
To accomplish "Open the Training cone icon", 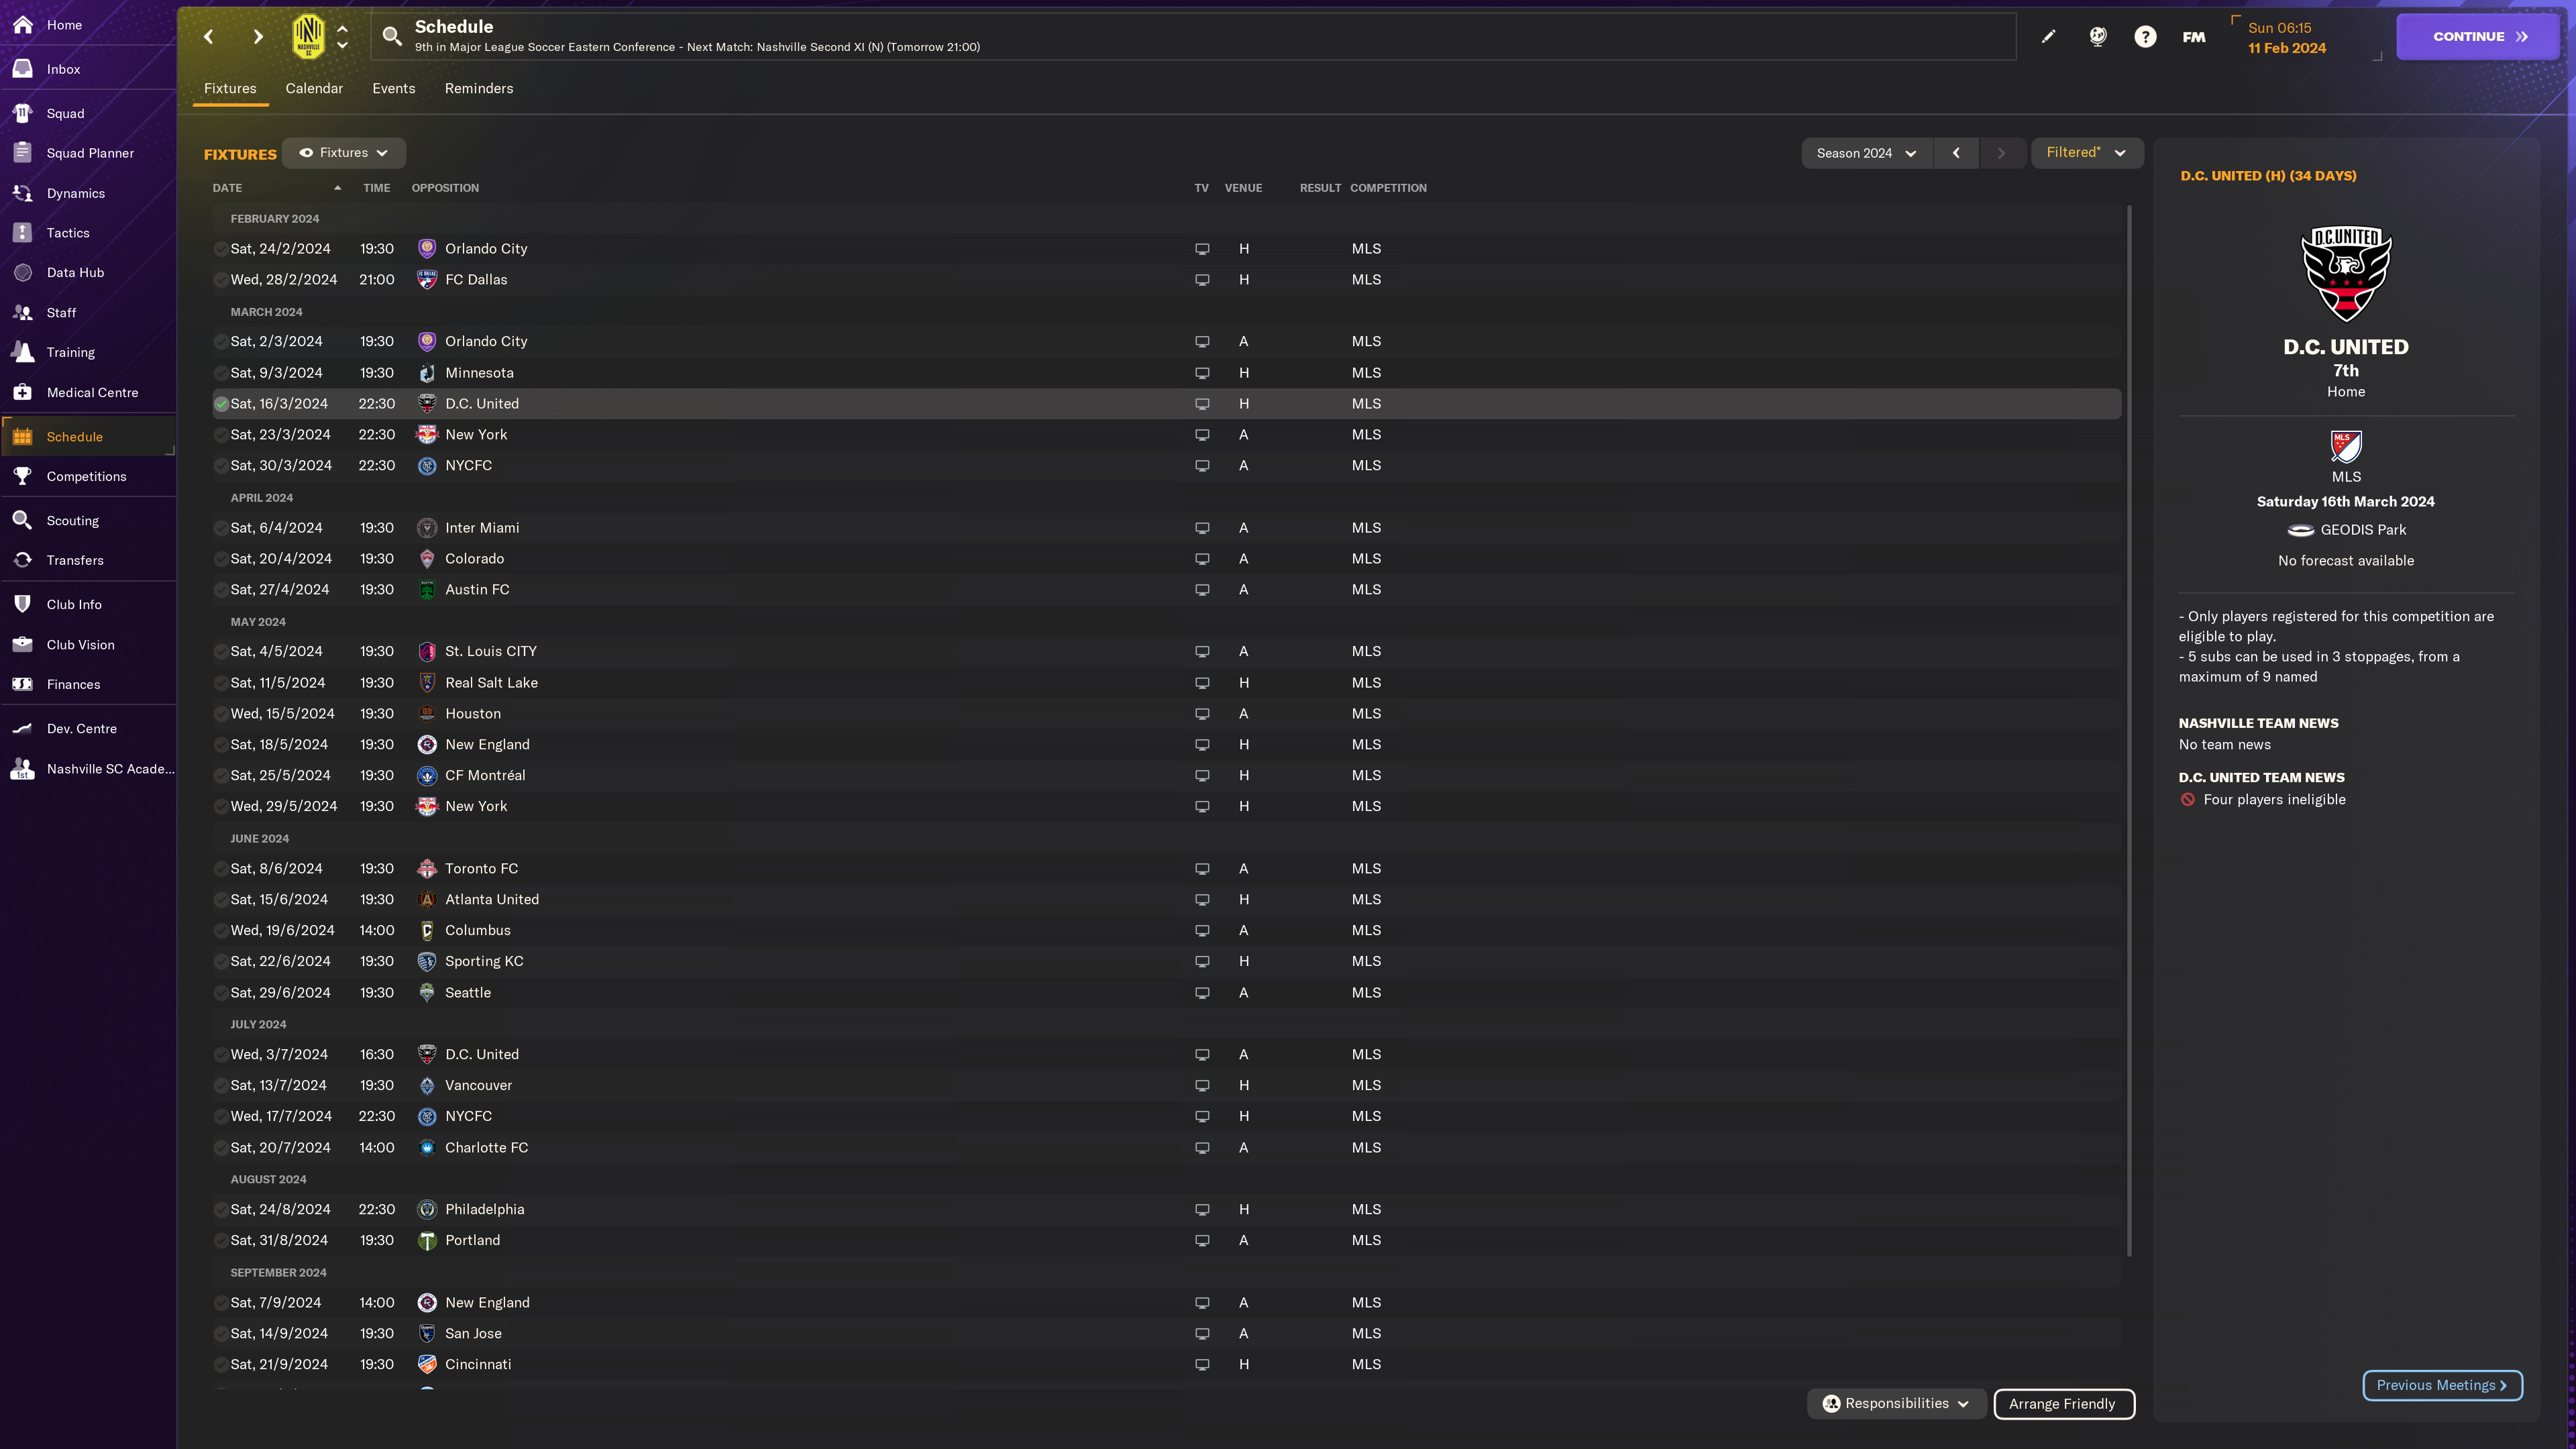I will [x=23, y=352].
